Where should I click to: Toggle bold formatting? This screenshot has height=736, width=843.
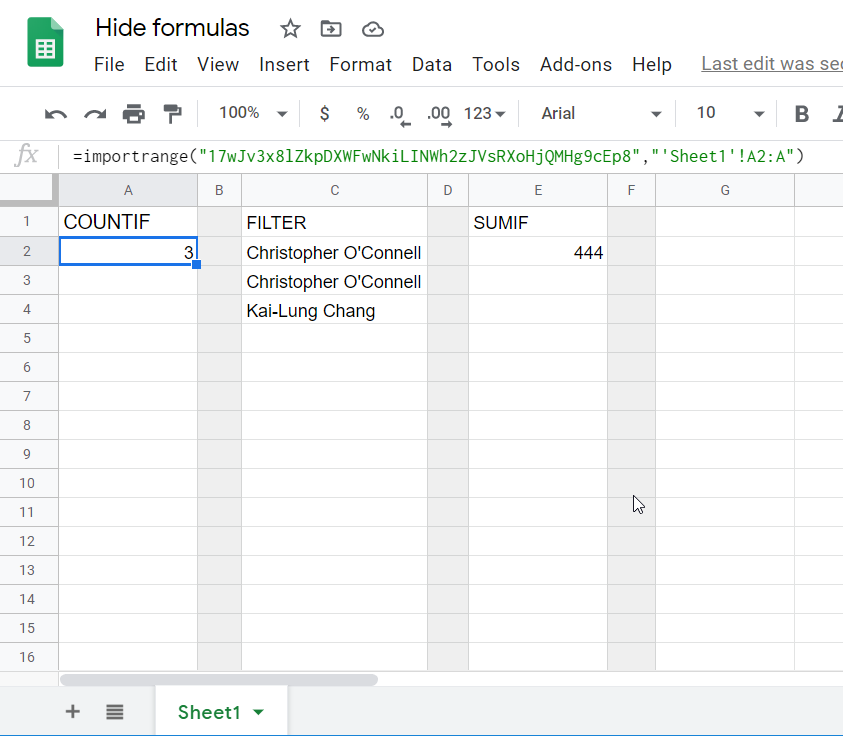802,113
